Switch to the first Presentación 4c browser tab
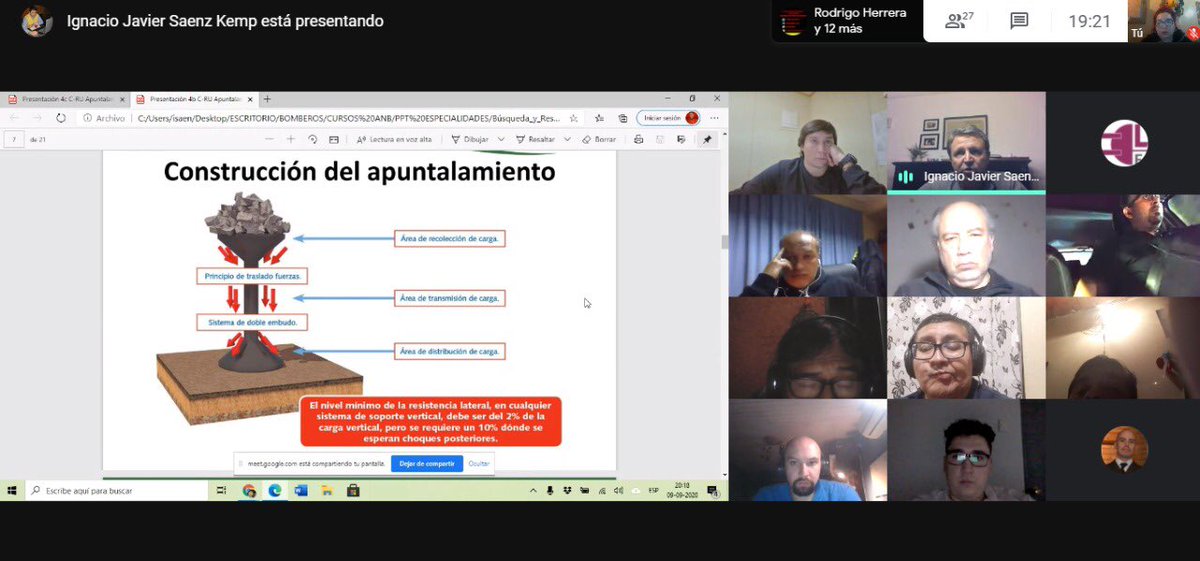 point(63,99)
